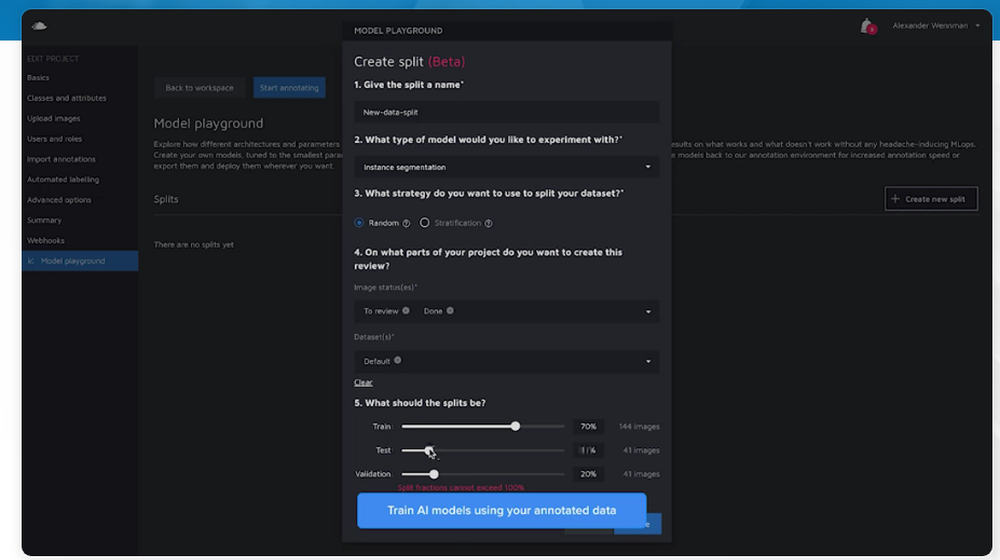Screen dimensions: 1000x560
Task: Click the split name input field
Action: (x=506, y=112)
